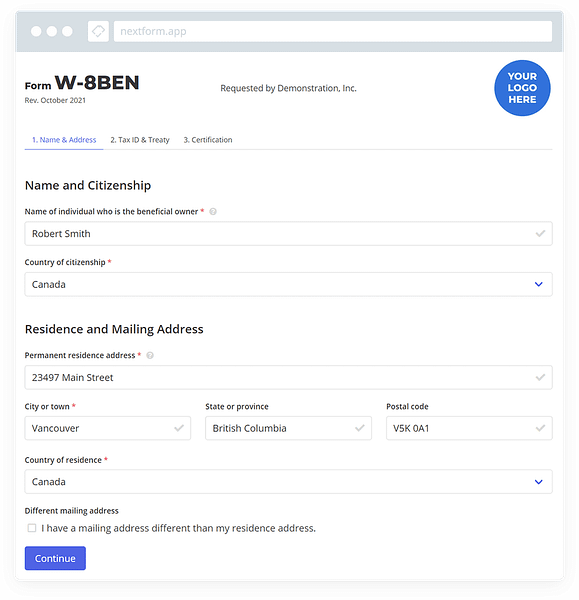The image size is (579, 600).
Task: Edit the Permanent residence address field
Action: 289,377
